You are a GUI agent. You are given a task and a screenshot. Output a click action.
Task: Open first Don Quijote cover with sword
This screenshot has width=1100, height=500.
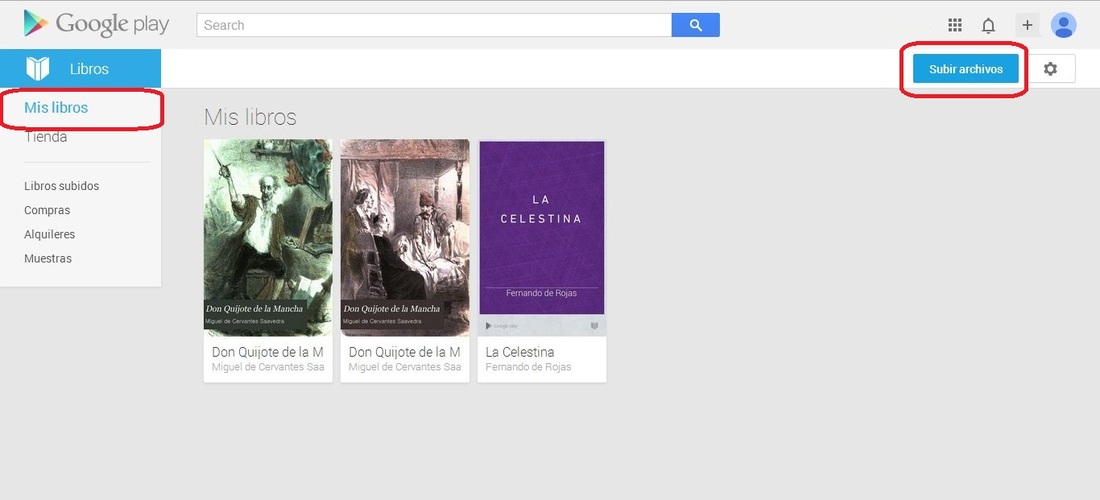click(268, 238)
